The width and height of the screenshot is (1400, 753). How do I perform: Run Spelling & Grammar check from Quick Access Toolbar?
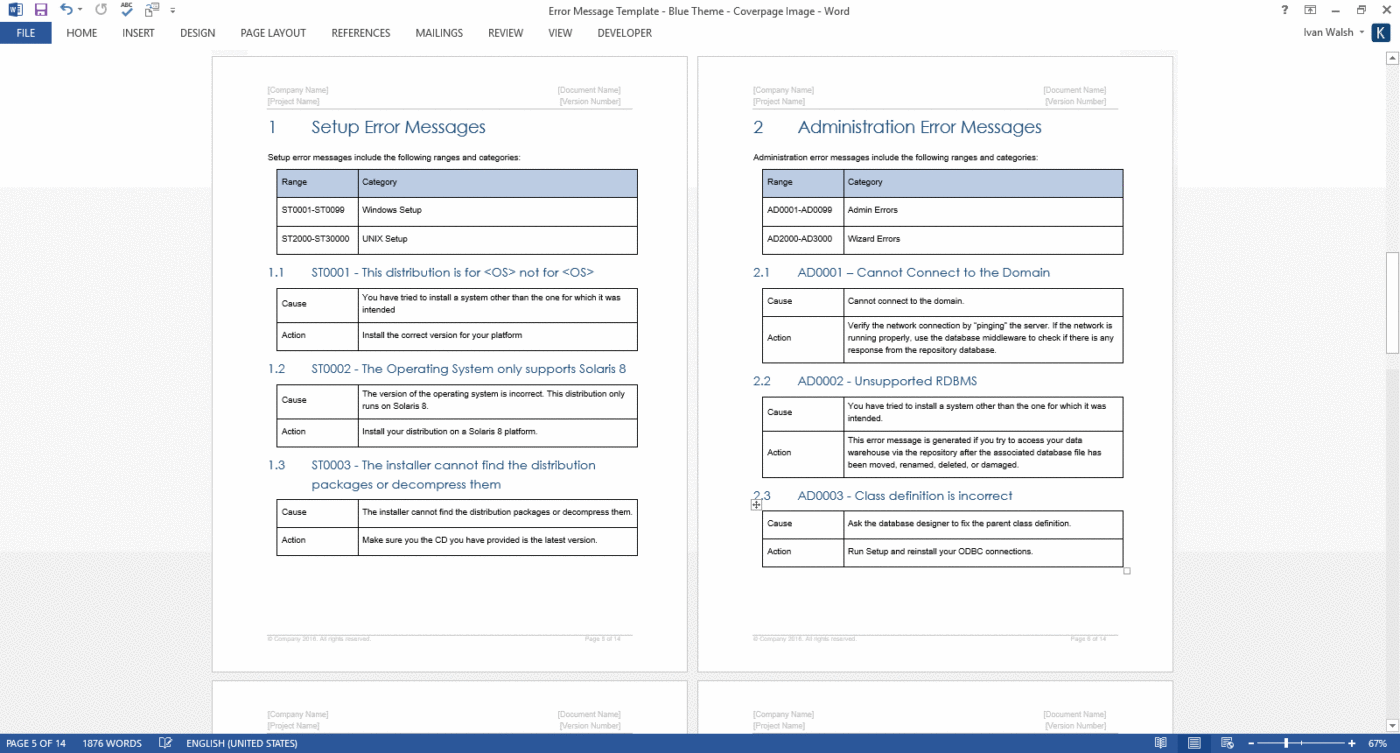coord(124,10)
